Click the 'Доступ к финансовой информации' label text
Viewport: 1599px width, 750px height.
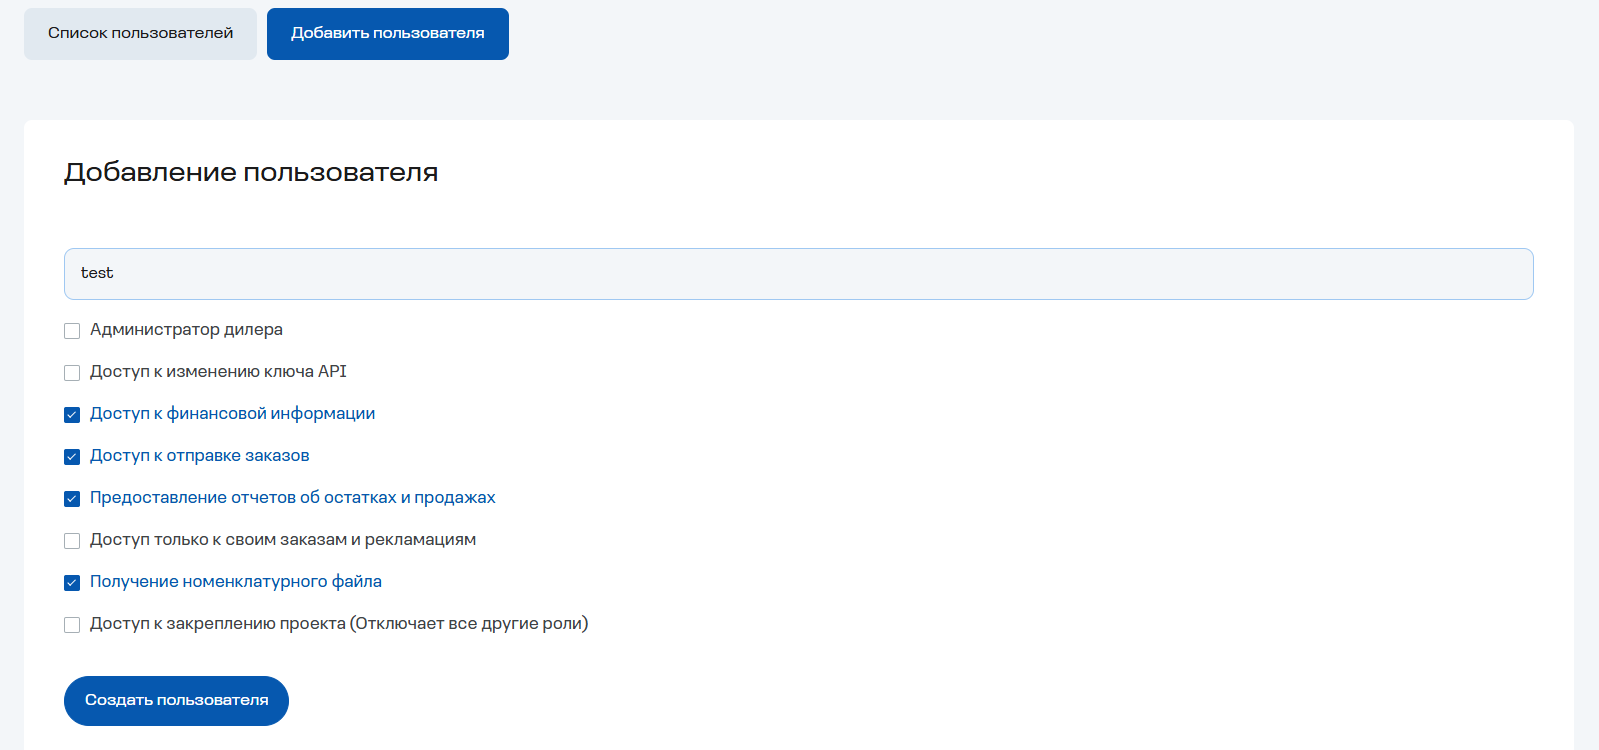[x=232, y=414]
